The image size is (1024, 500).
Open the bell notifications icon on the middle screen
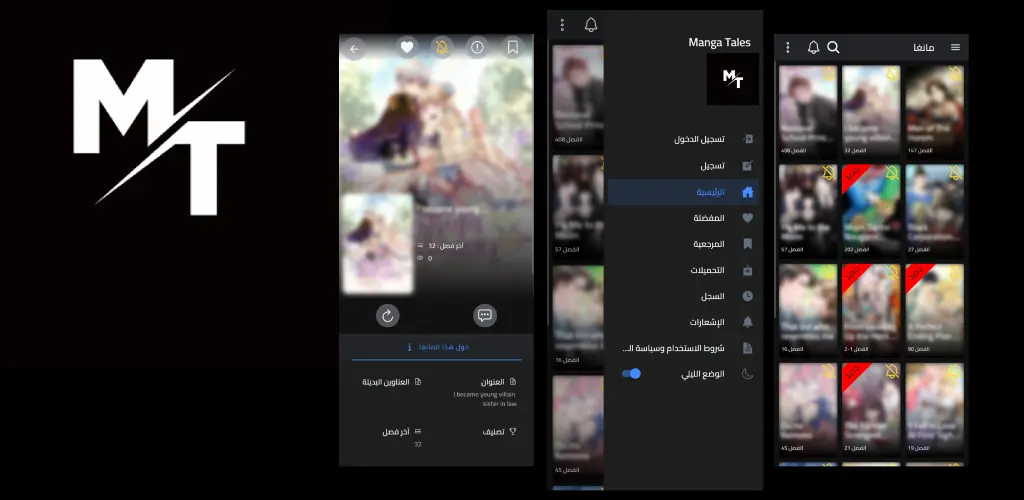[591, 25]
